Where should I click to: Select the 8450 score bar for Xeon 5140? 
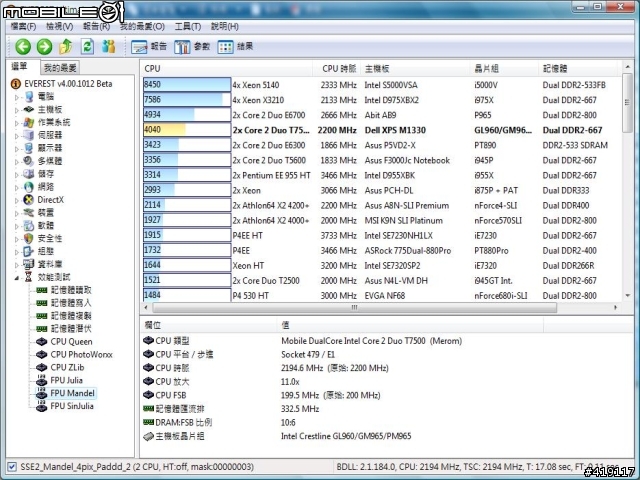(187, 84)
